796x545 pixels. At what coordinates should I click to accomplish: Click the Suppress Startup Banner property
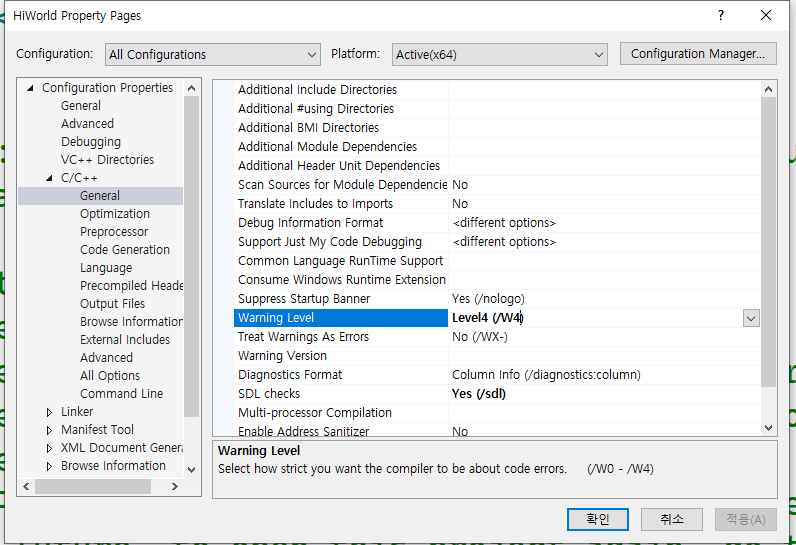pos(304,299)
